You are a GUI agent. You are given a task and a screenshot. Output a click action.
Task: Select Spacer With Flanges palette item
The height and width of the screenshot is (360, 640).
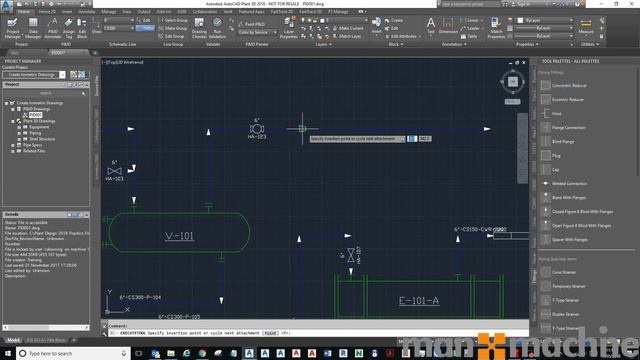click(564, 240)
